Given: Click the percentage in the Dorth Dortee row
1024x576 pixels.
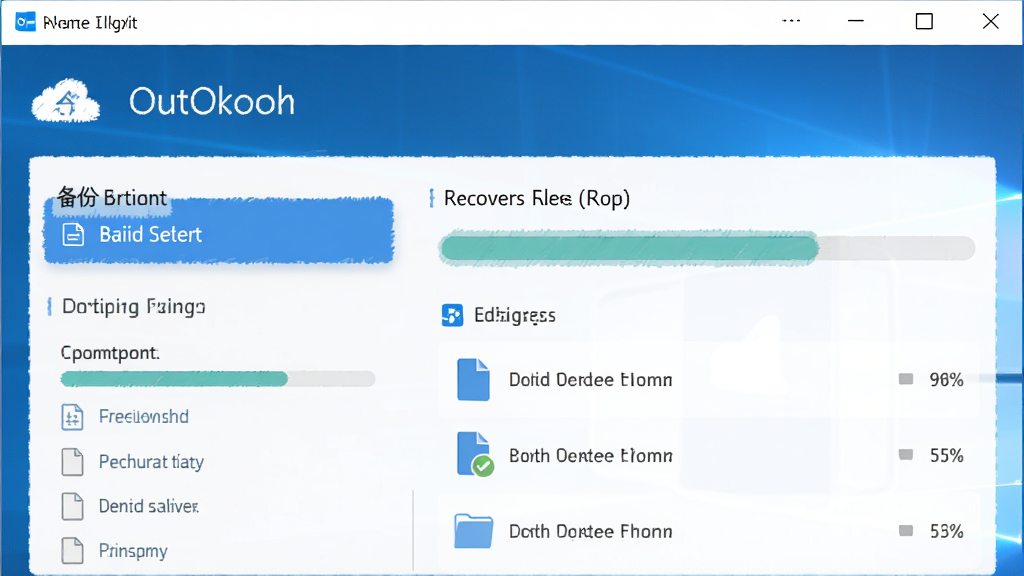Looking at the screenshot, I should tap(946, 531).
